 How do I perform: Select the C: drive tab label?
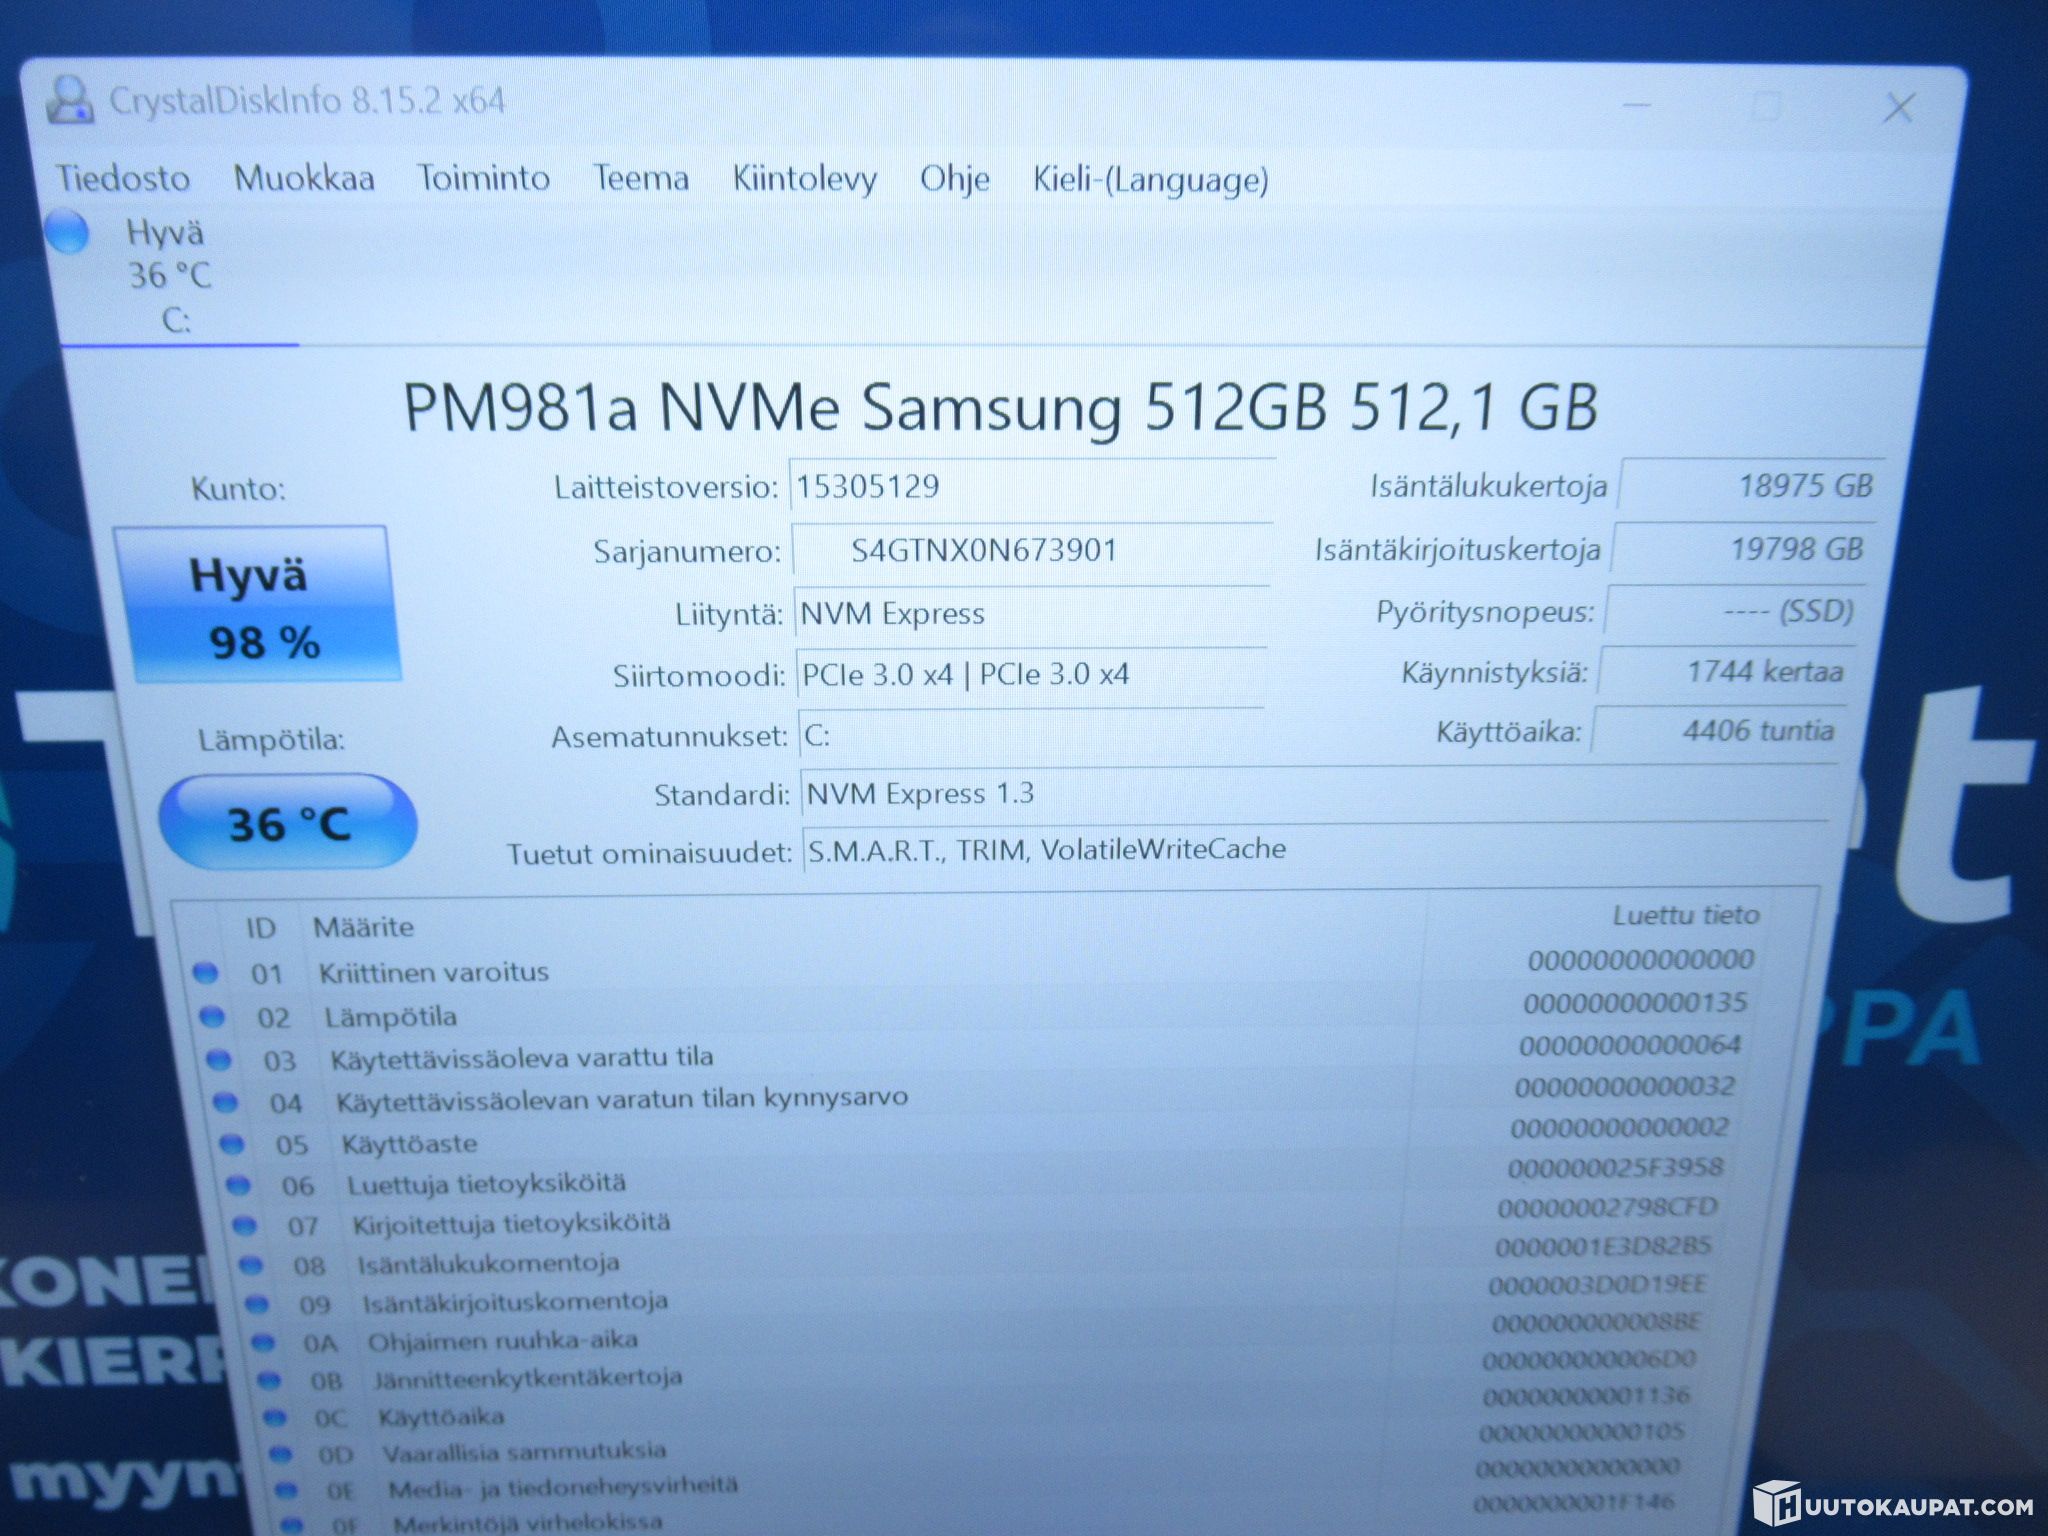pyautogui.click(x=176, y=320)
